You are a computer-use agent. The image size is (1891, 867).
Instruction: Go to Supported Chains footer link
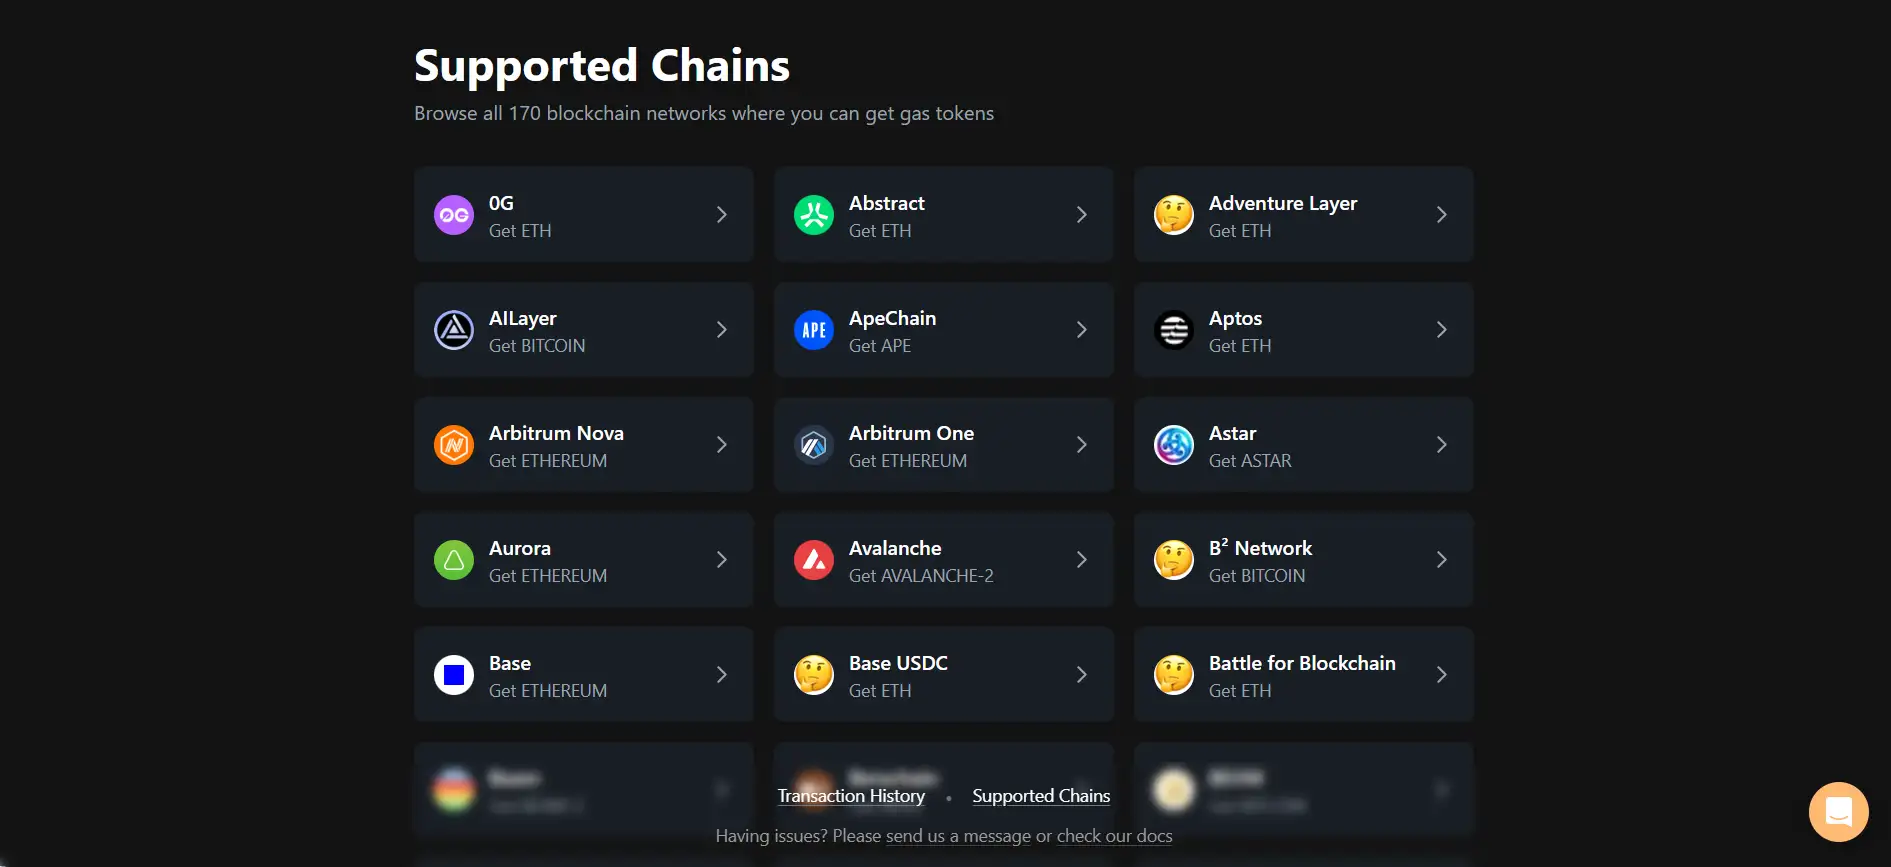(x=1041, y=796)
